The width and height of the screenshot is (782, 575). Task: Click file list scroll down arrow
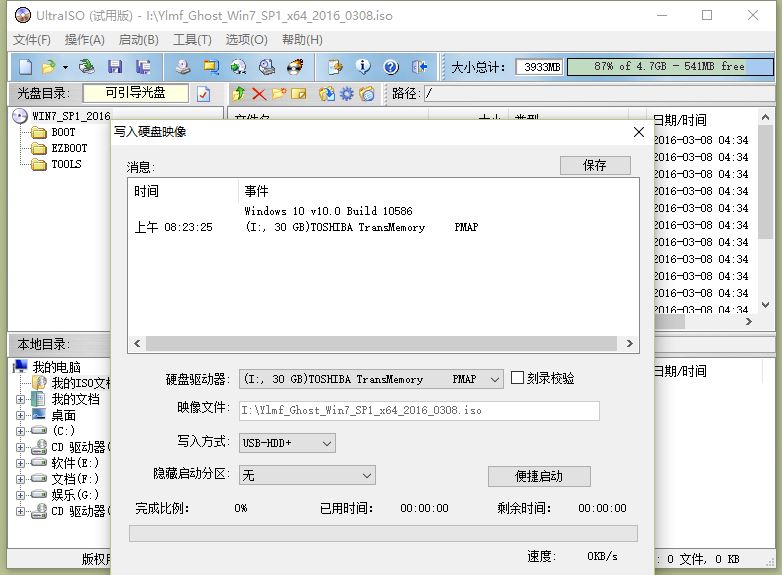pos(766,304)
